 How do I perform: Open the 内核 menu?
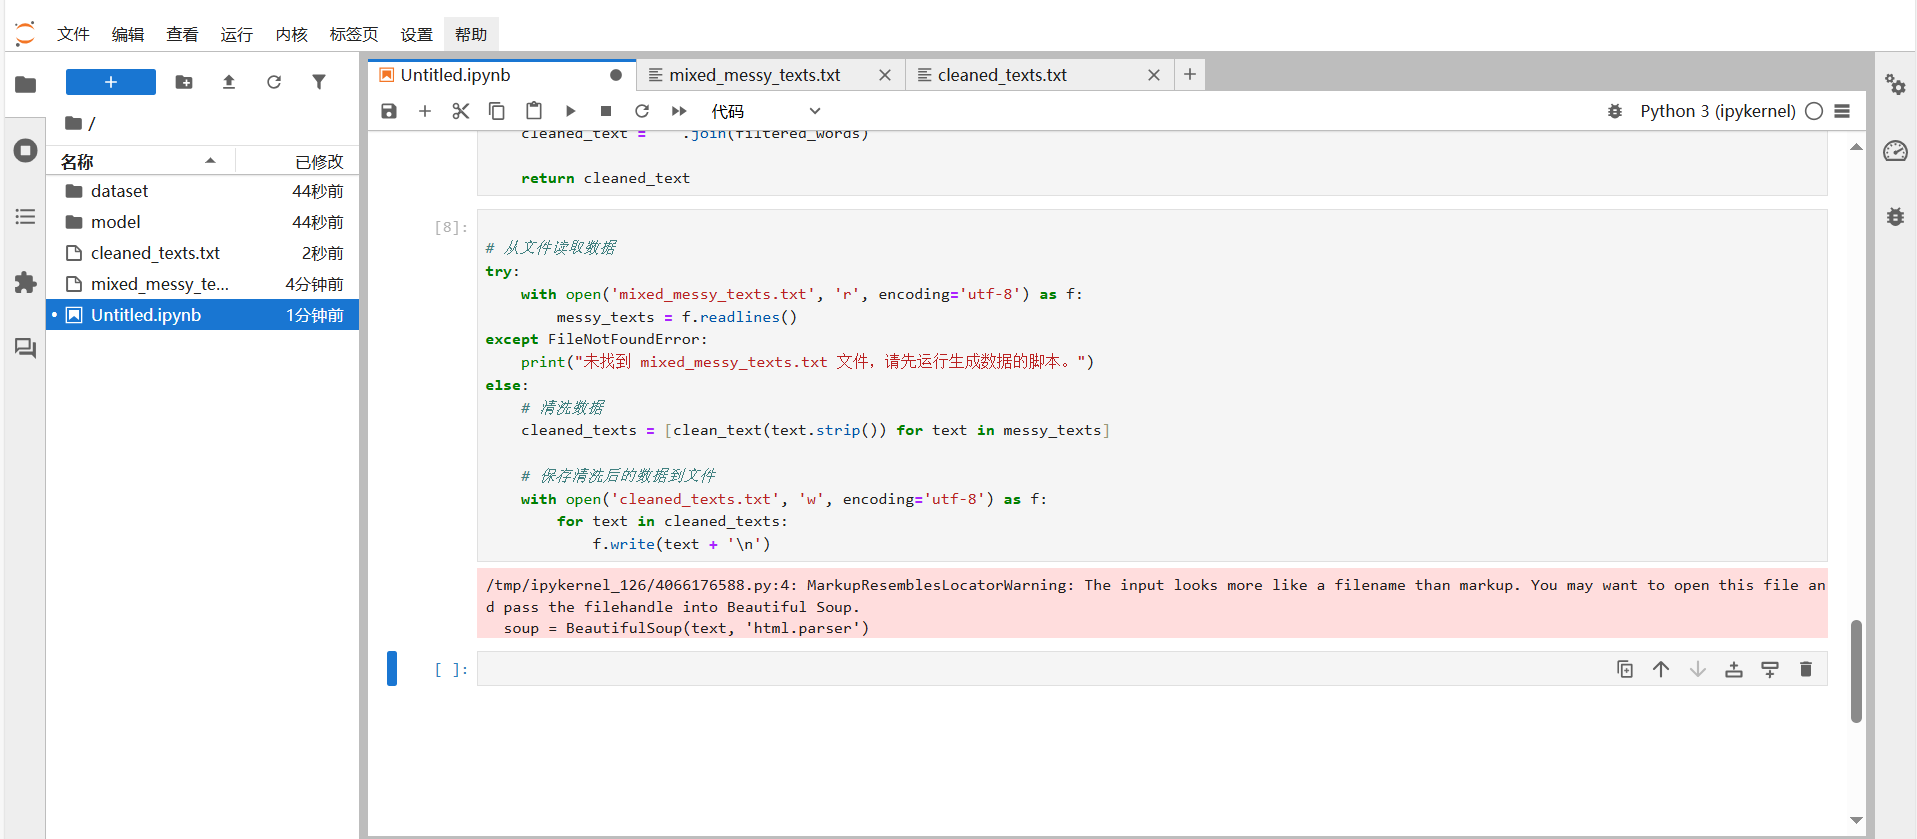click(292, 34)
